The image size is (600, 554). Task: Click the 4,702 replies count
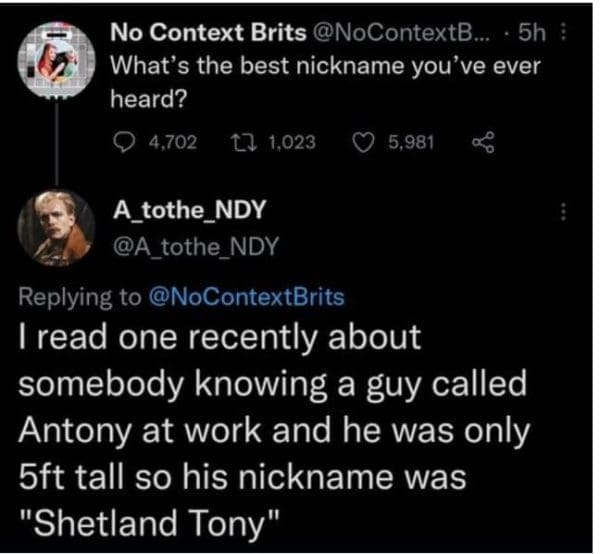(168, 142)
